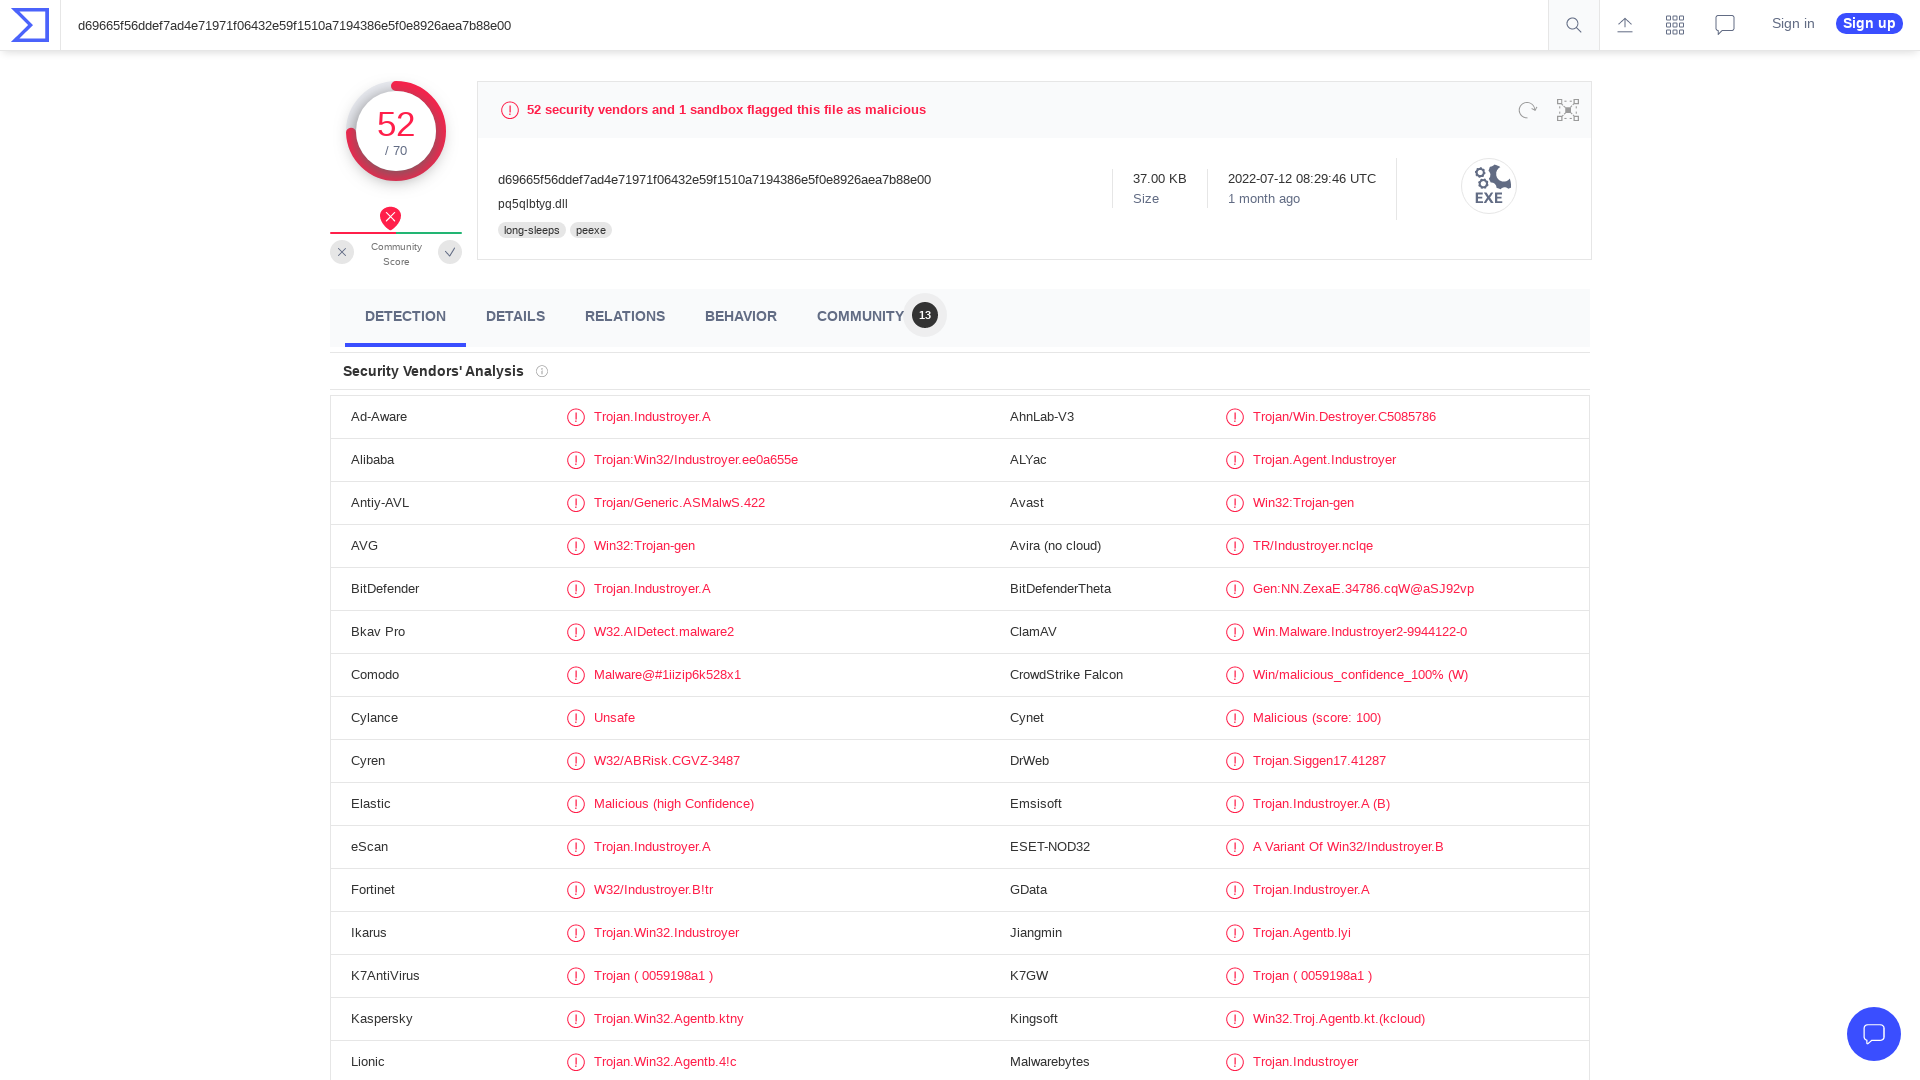Click the BitDefenderTheta vendor name
This screenshot has height=1080, width=1920.
[x=1060, y=589]
